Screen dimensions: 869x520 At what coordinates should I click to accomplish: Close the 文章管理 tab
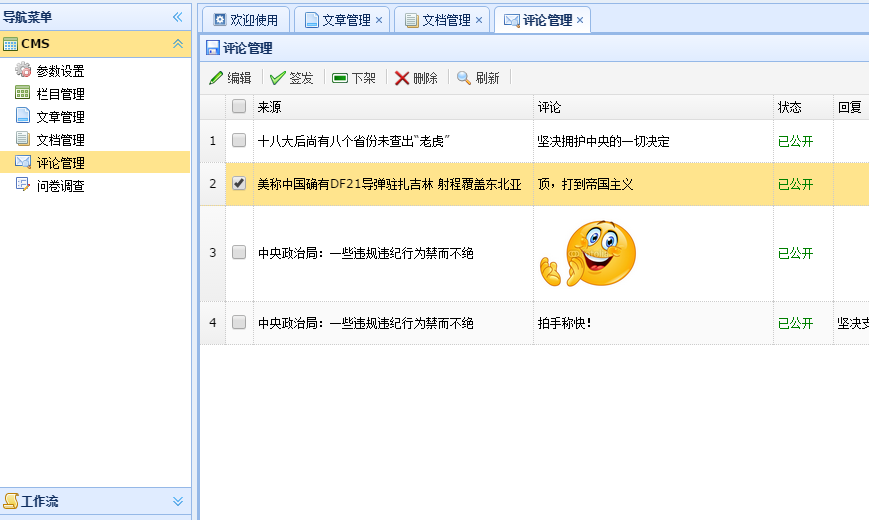point(379,20)
